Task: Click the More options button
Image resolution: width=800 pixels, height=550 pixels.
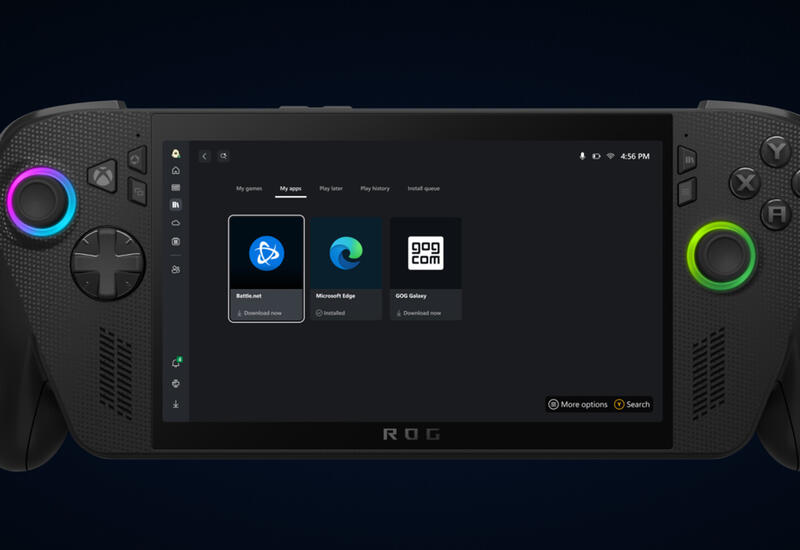Action: 578,404
